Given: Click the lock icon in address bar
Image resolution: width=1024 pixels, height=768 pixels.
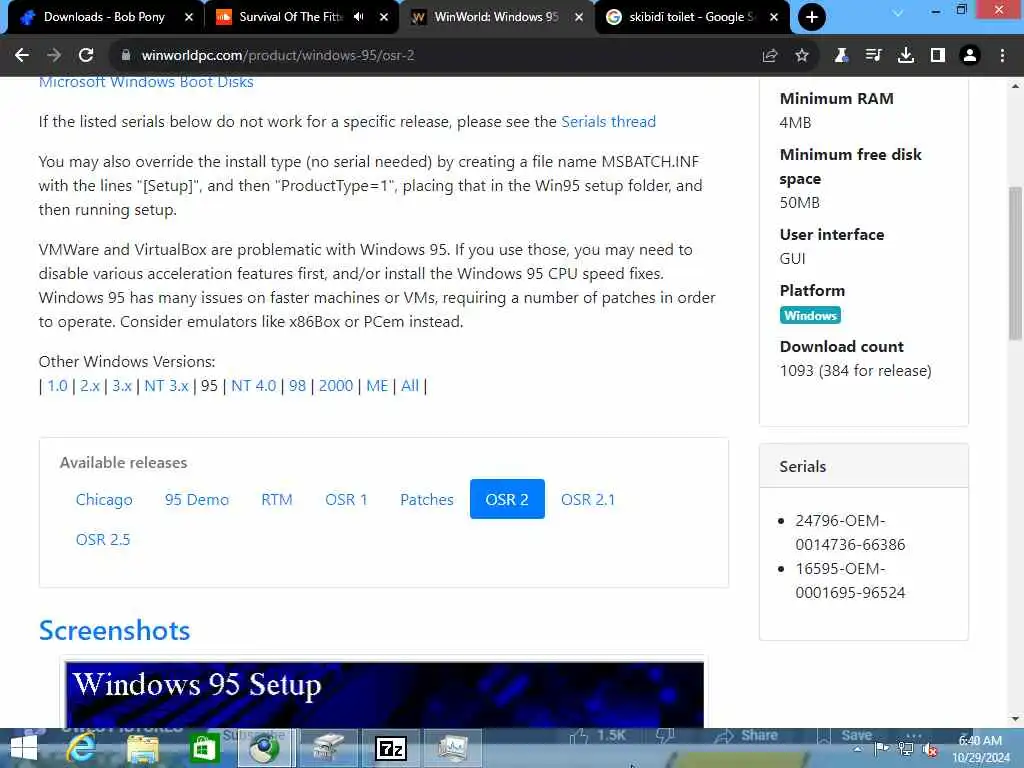Looking at the screenshot, I should 126,56.
